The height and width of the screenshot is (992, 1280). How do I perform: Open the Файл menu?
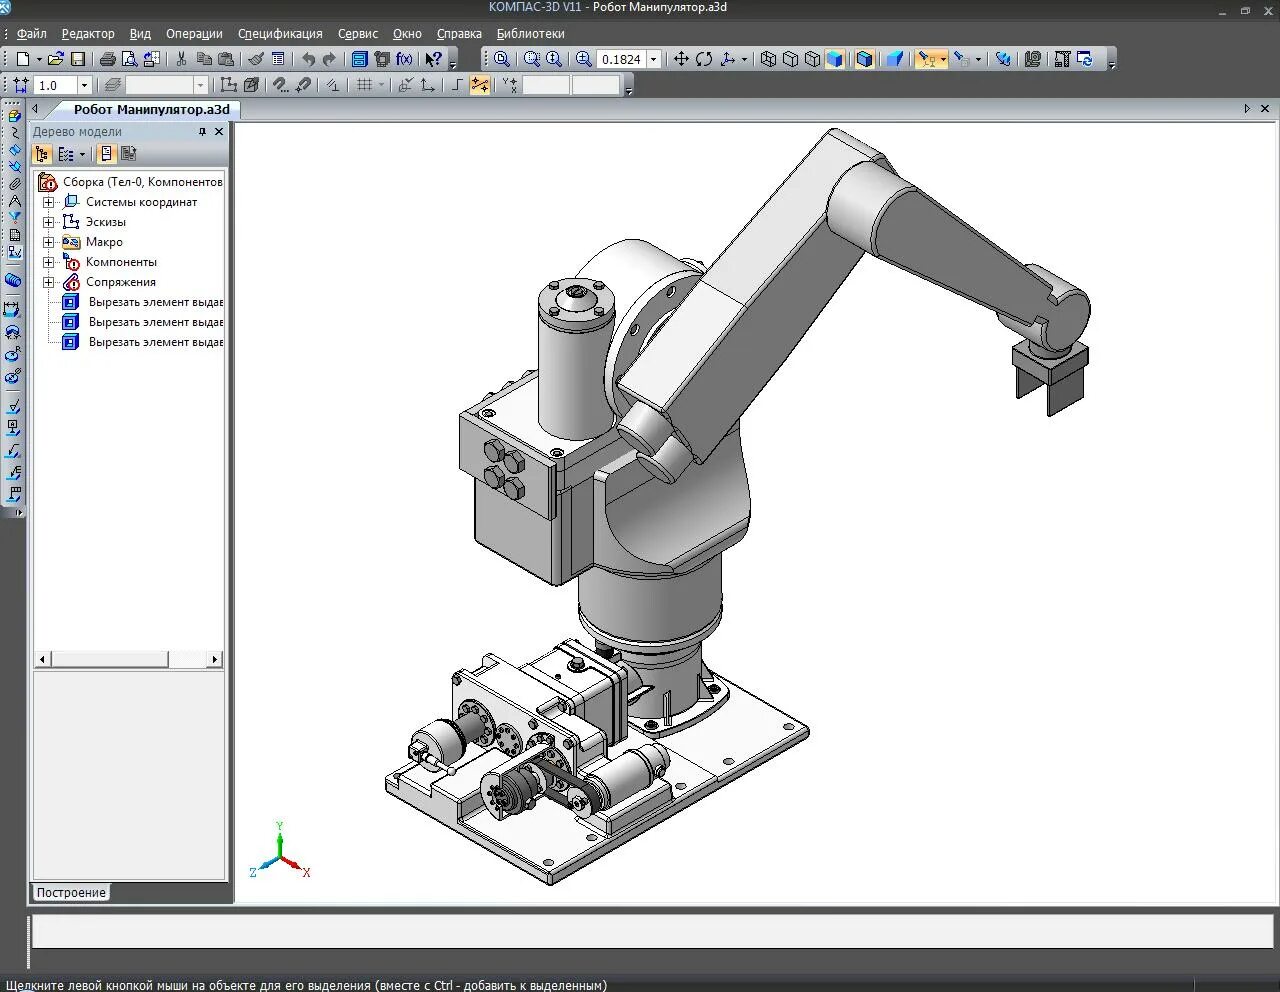pyautogui.click(x=32, y=33)
